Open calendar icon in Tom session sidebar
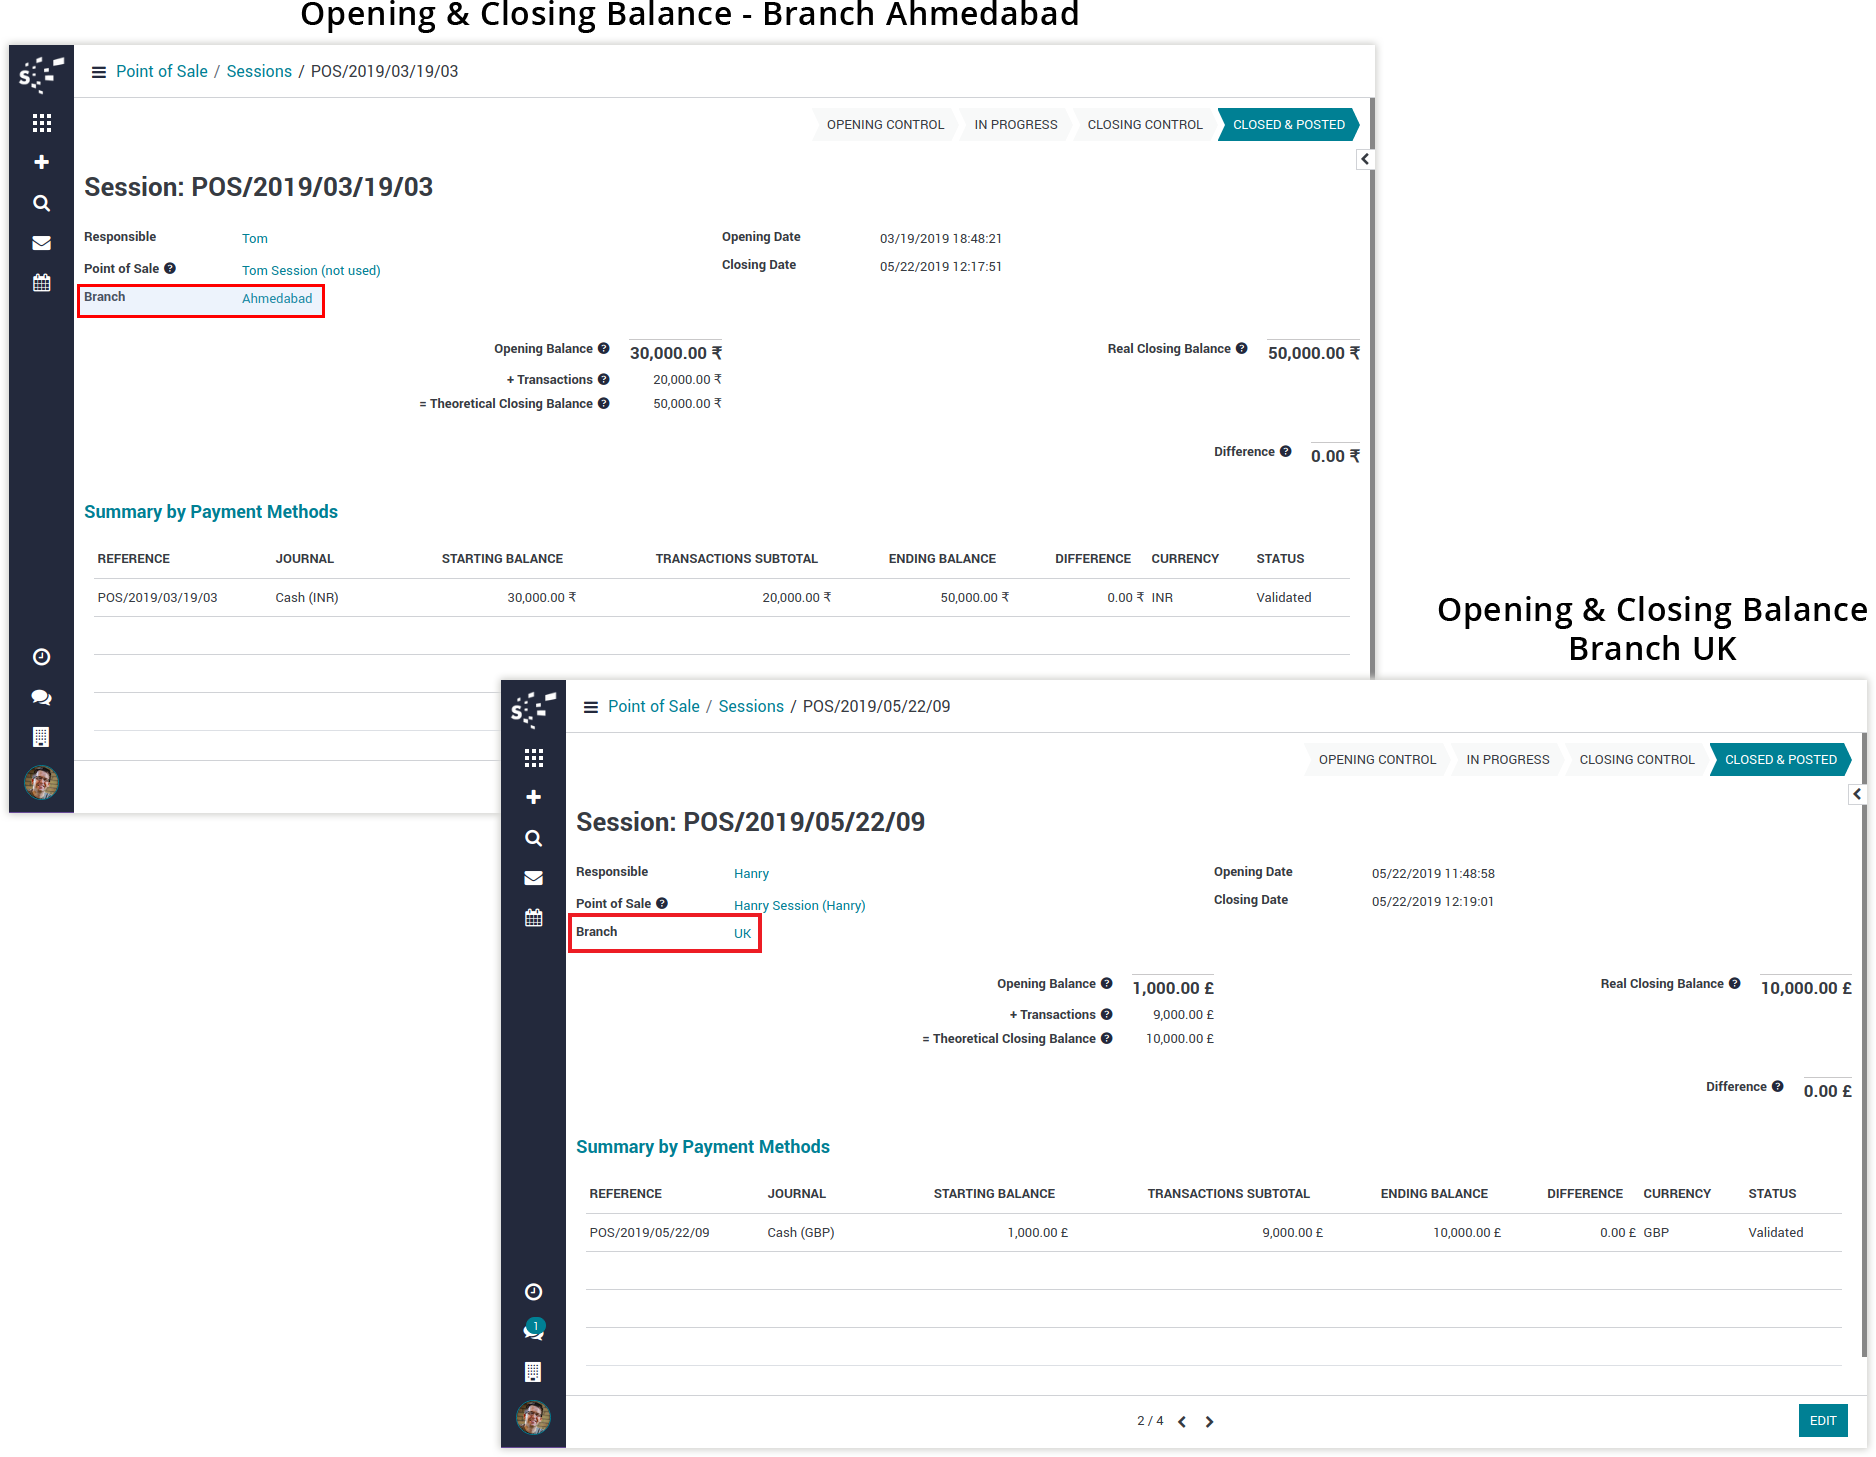 click(x=41, y=283)
